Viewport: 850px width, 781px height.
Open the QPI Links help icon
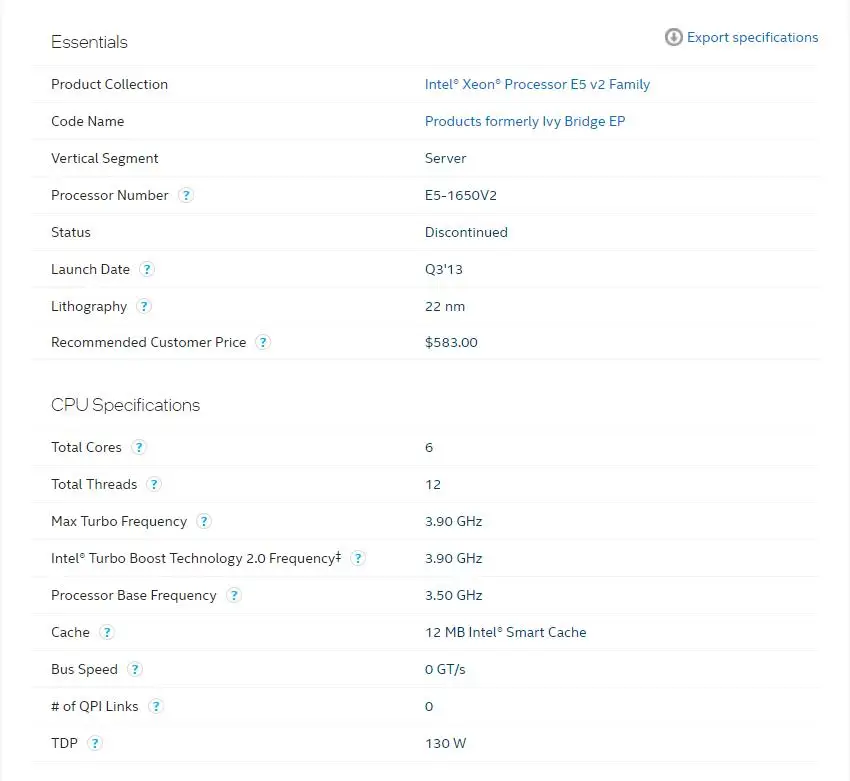156,706
